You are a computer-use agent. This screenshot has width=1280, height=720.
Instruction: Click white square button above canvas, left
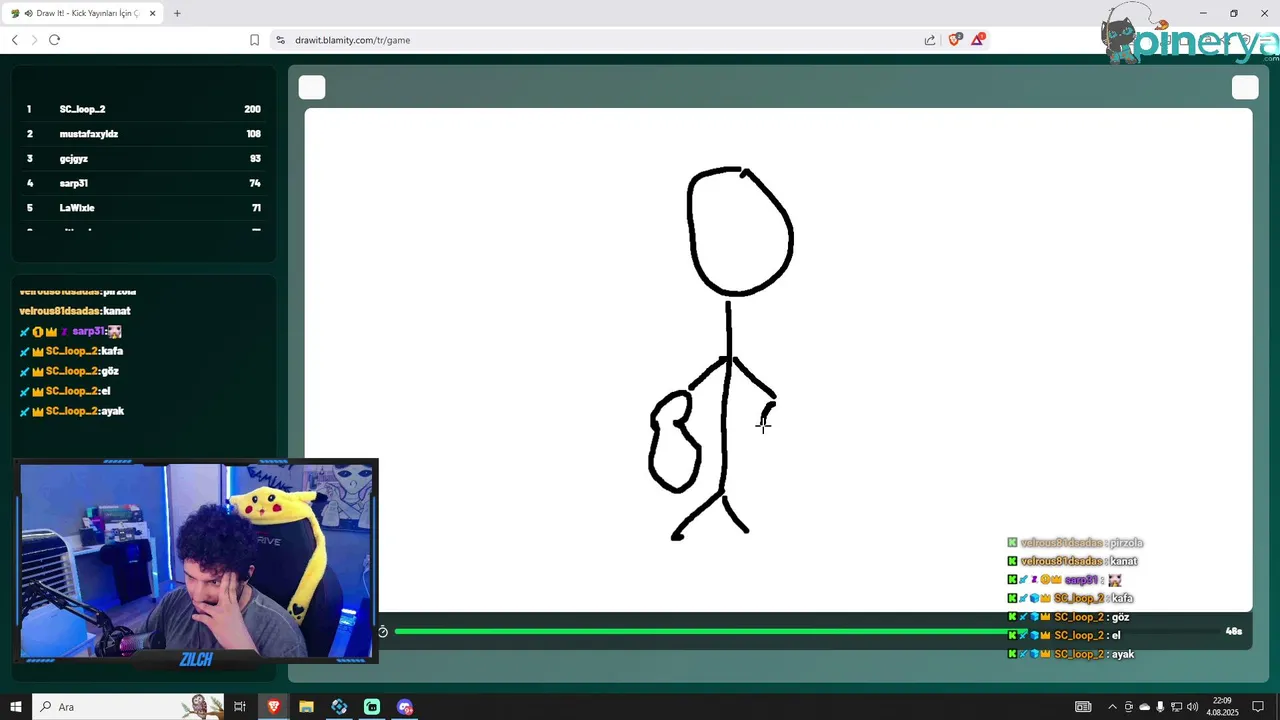[312, 87]
